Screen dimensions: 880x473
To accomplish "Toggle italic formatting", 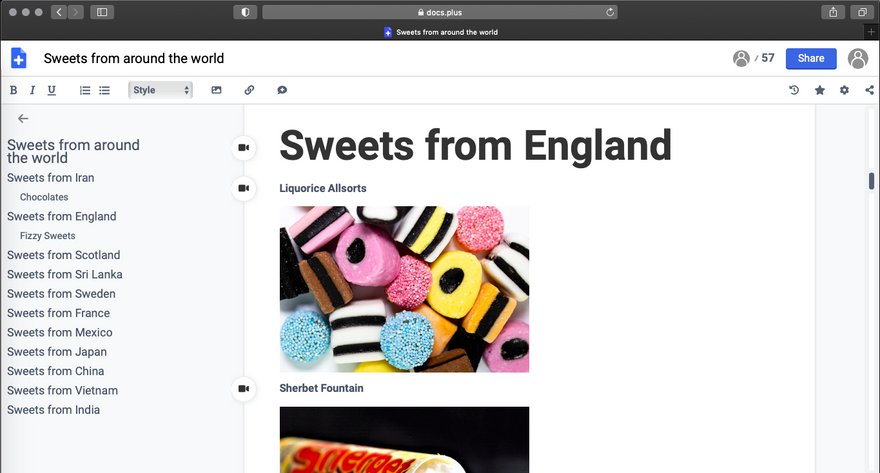I will point(32,90).
